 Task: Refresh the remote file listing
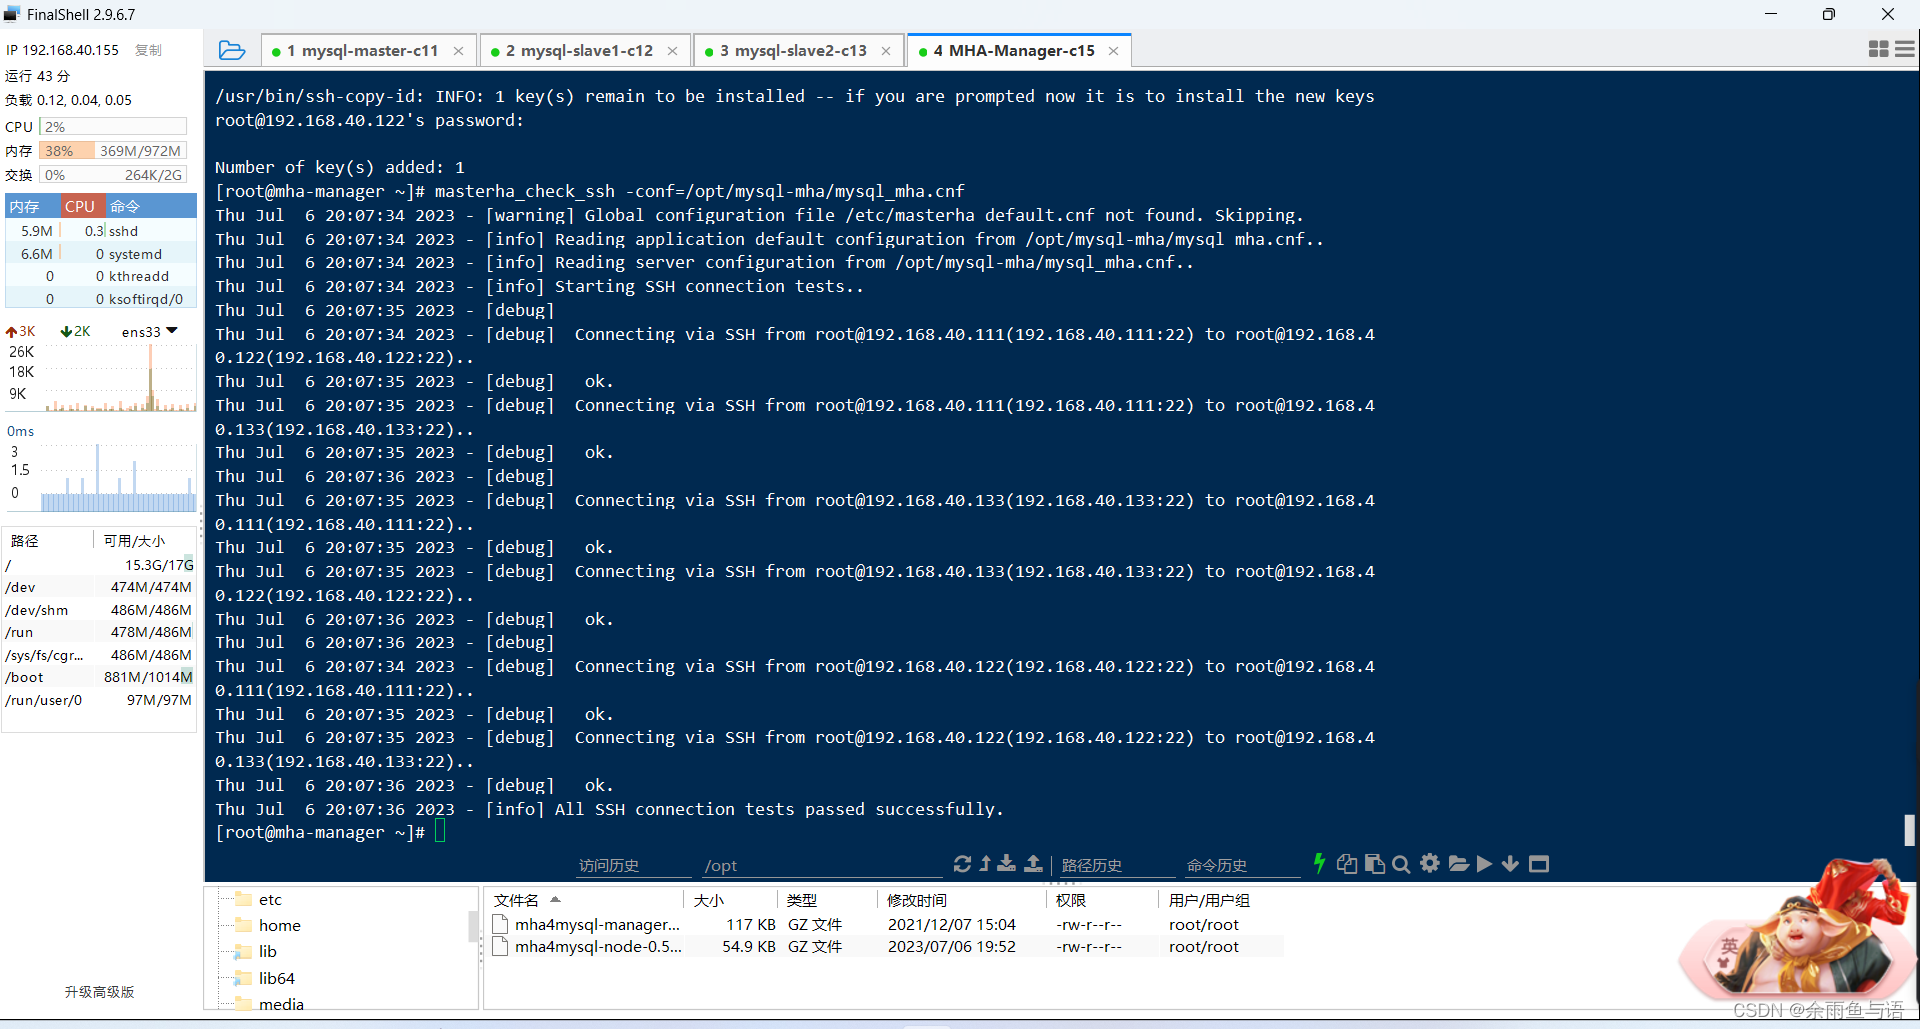coord(962,863)
